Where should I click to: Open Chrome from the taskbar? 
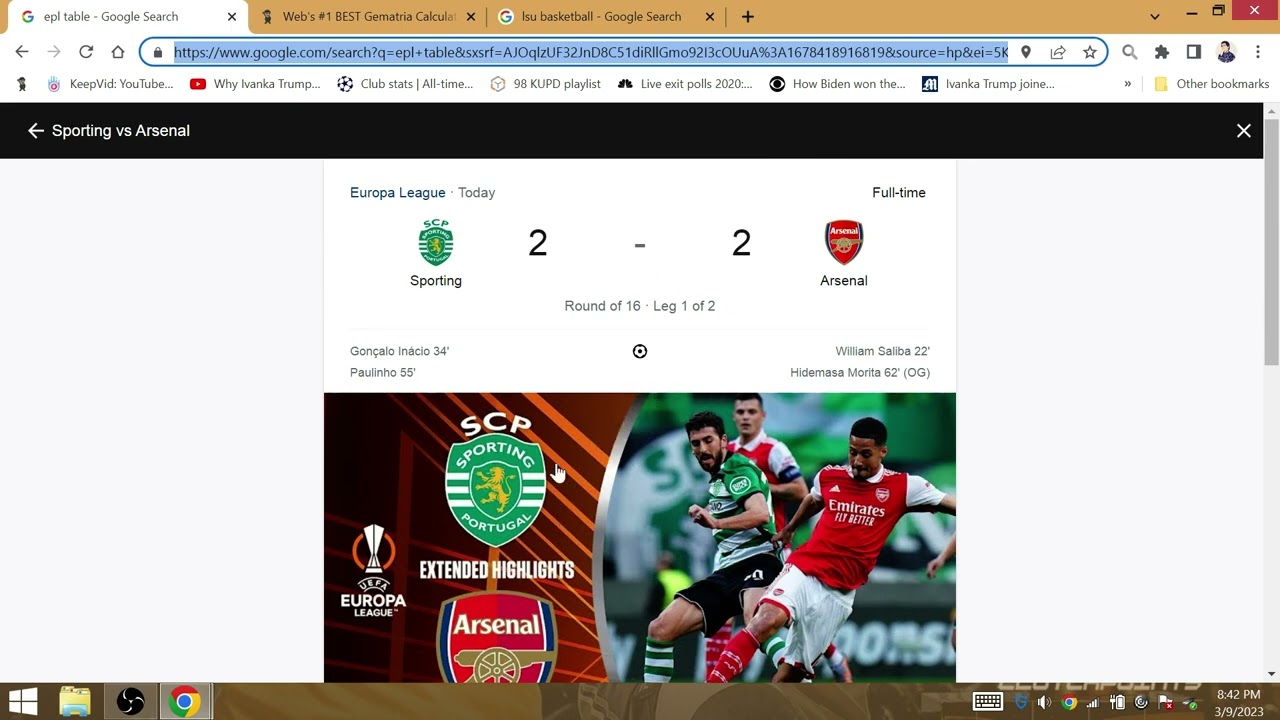[184, 702]
